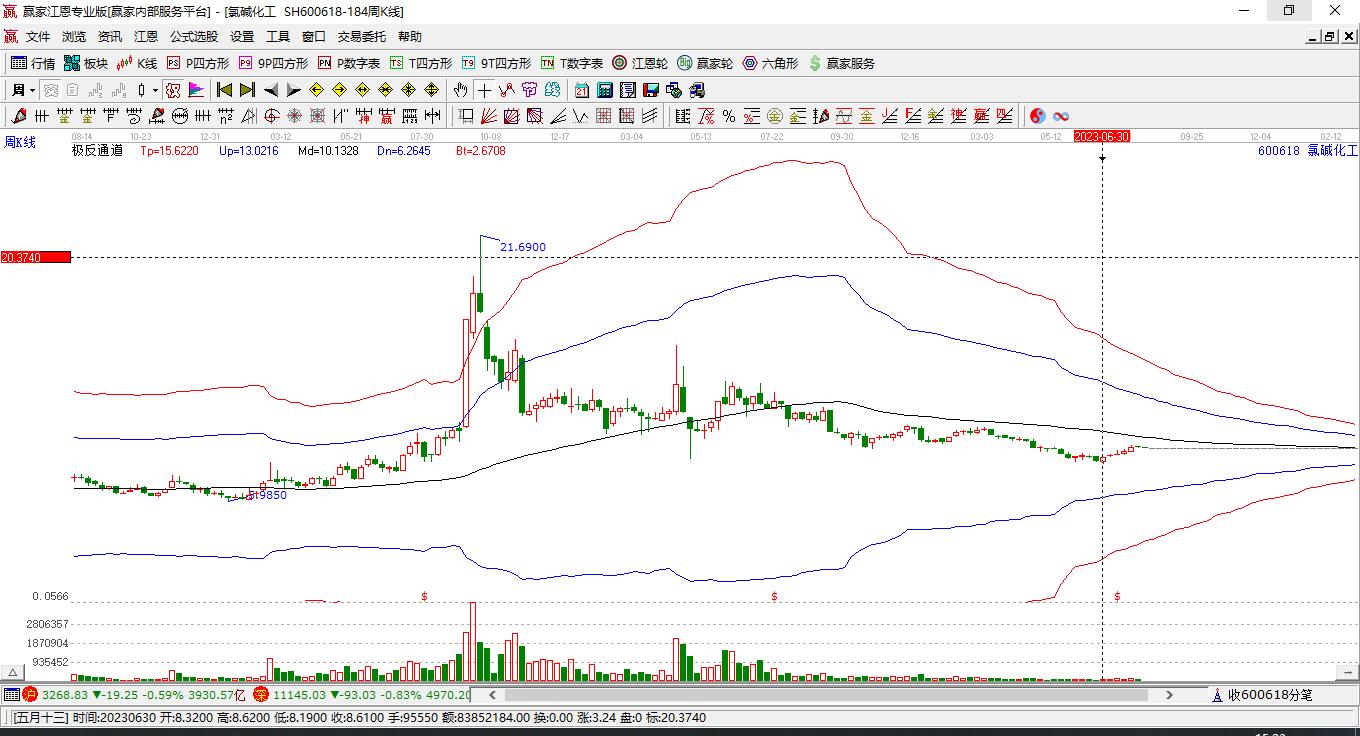Open the calendar icon showing 21
Image resolution: width=1360 pixels, height=736 pixels.
(581, 90)
